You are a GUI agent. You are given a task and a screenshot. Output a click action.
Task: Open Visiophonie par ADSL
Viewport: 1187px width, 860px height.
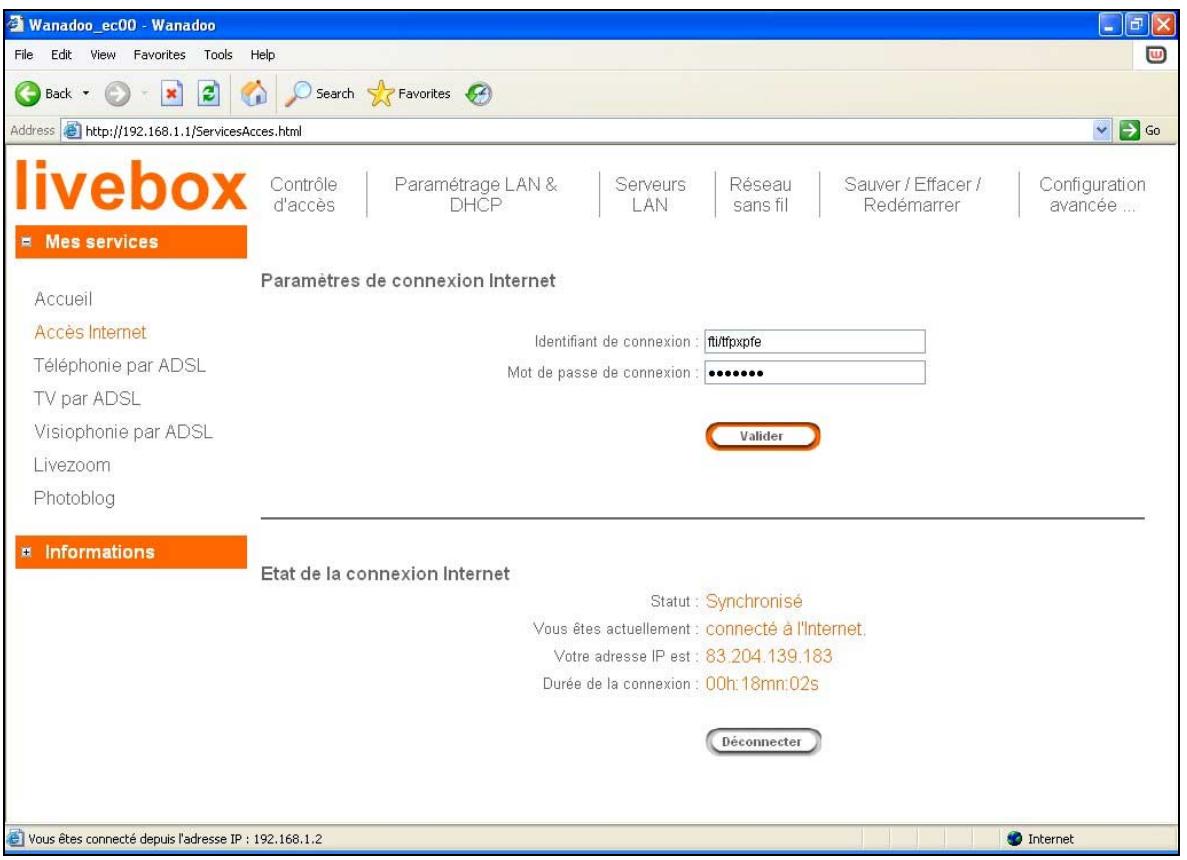click(x=123, y=432)
